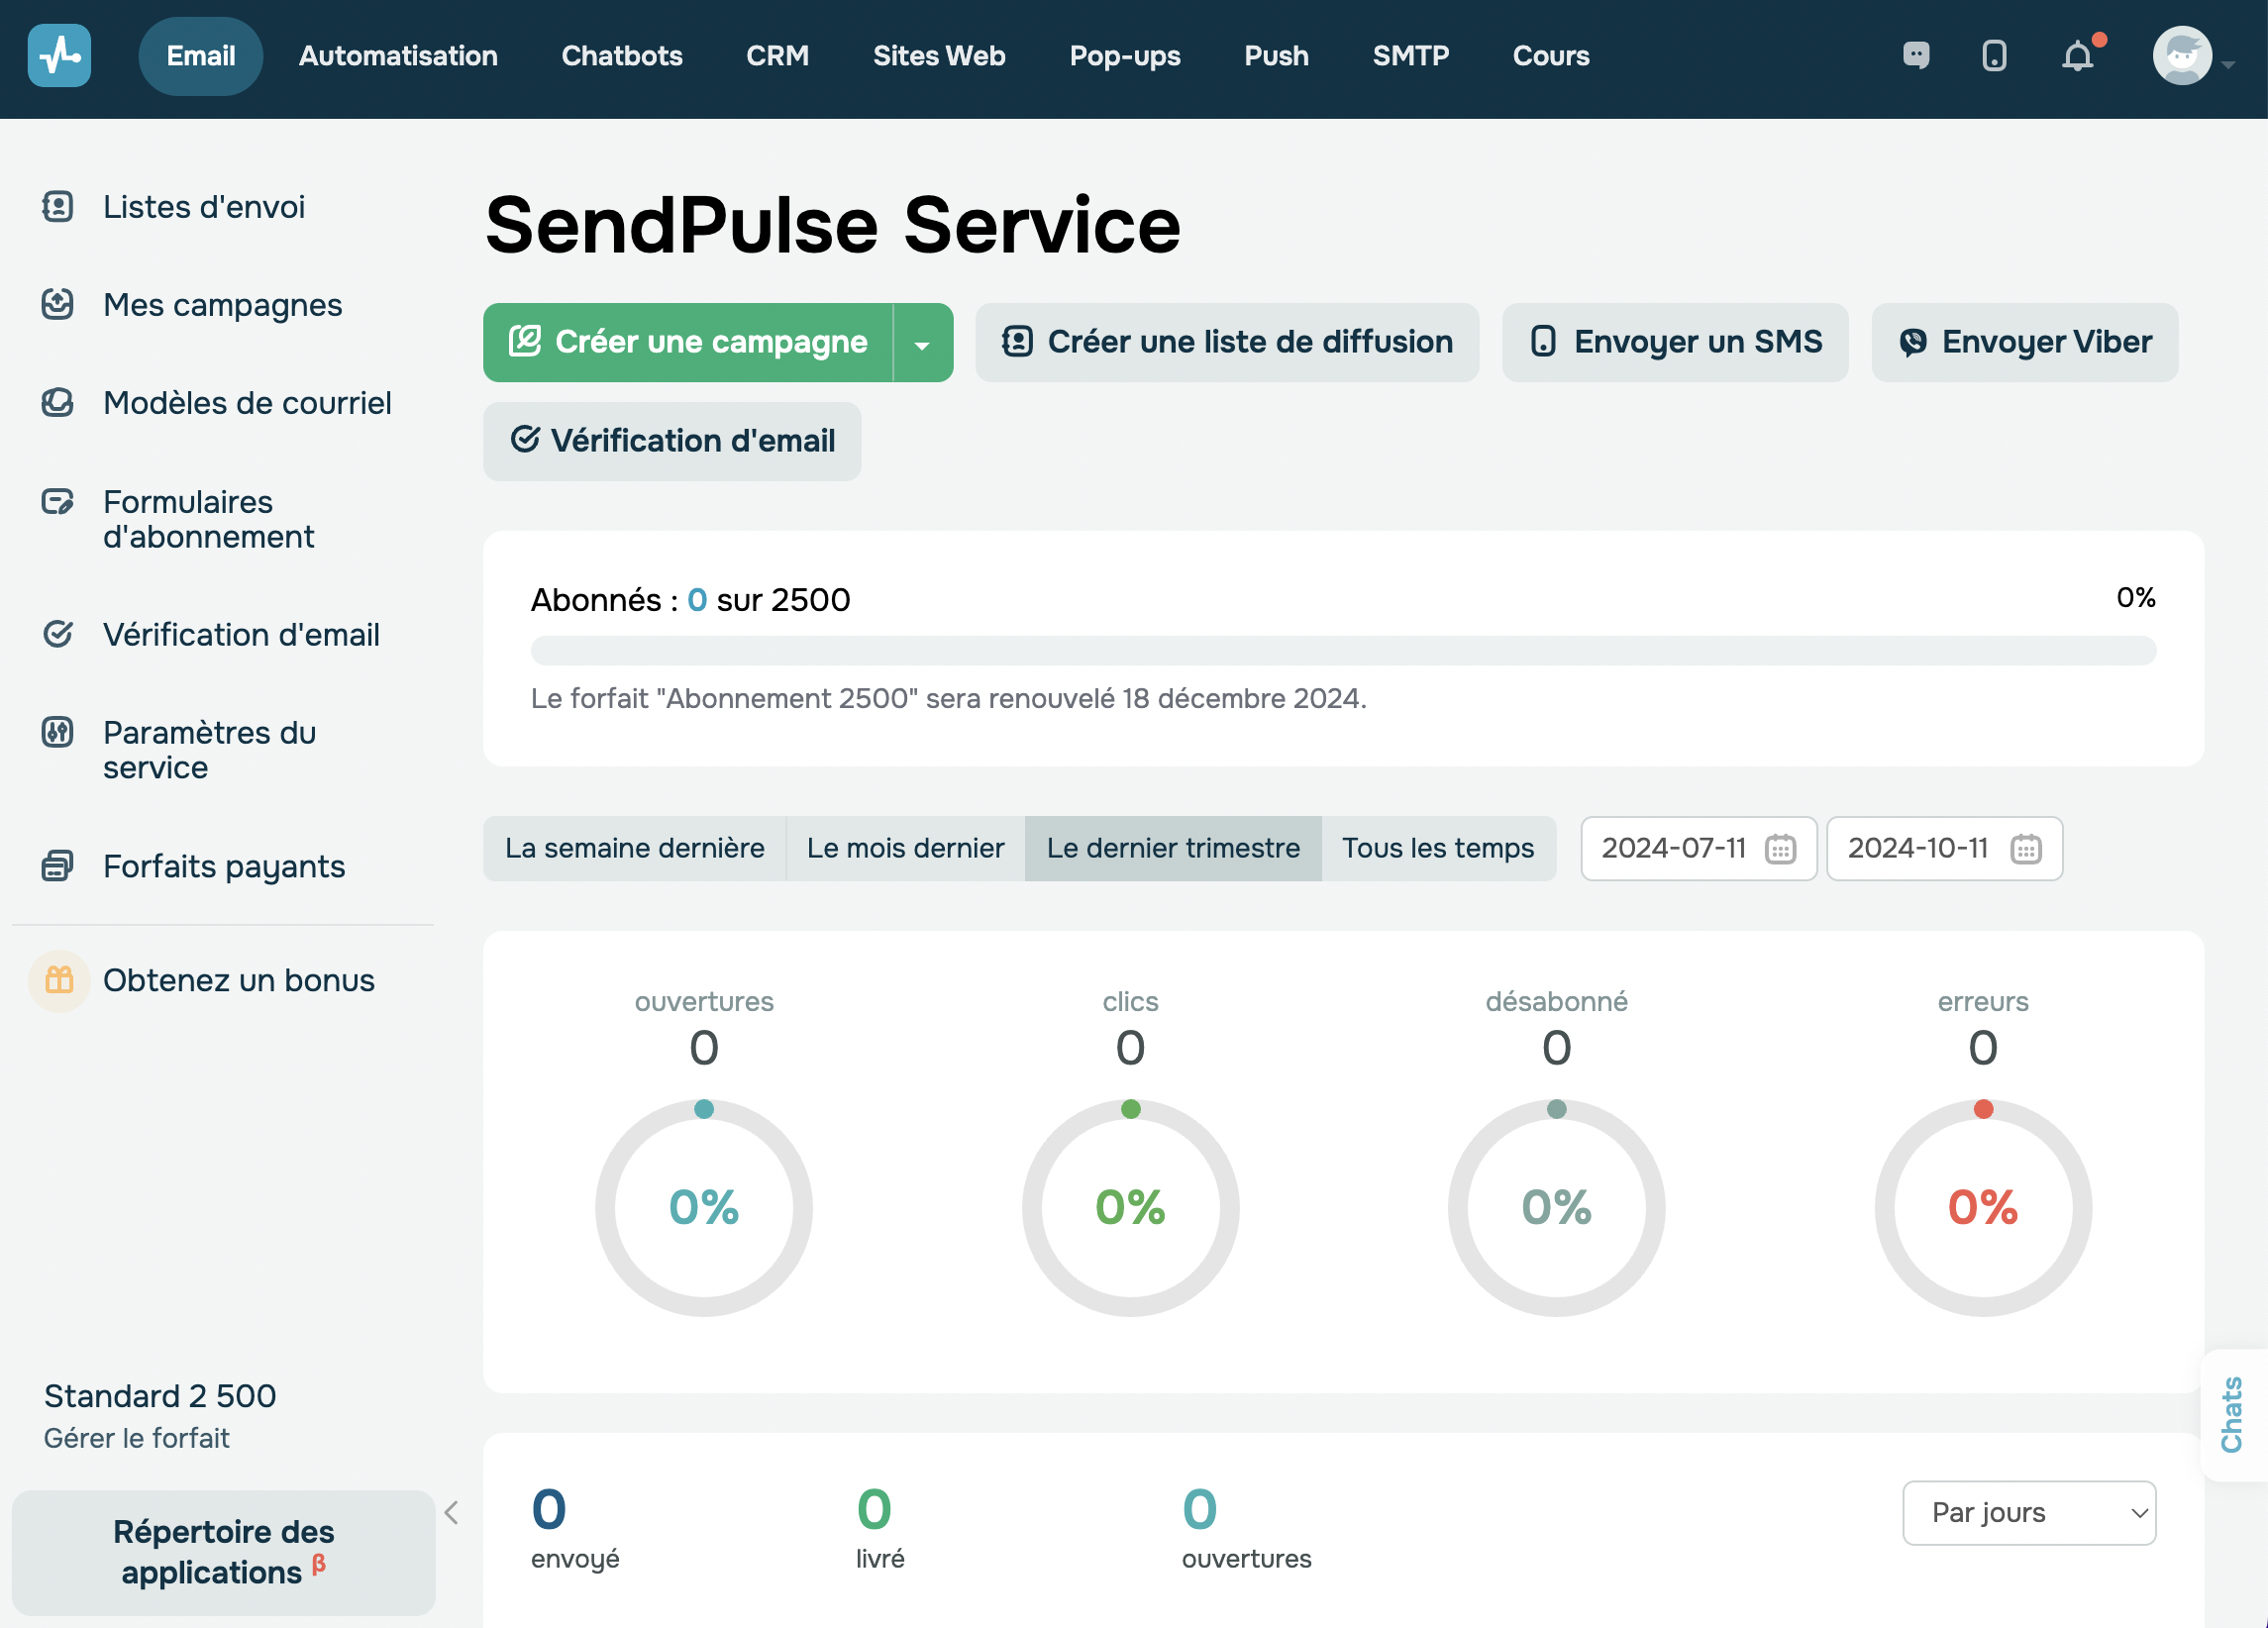Open the user avatar menu
2268x1628 pixels.
pyautogui.click(x=2182, y=56)
